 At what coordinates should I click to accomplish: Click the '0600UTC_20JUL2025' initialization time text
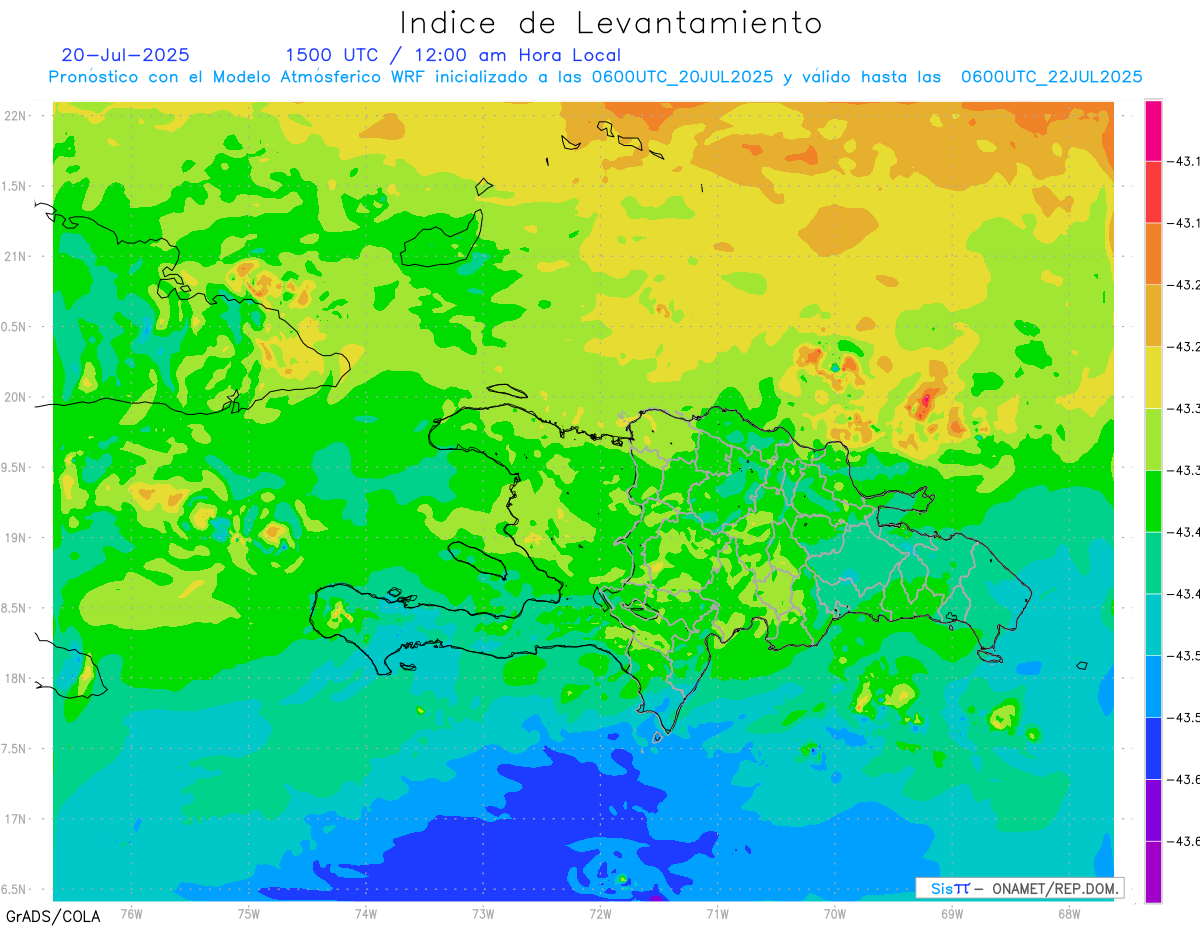pos(683,77)
